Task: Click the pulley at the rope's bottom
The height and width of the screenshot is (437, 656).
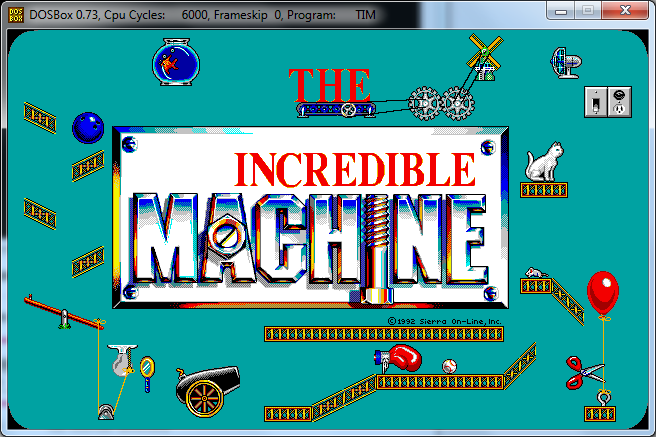Action: point(106,411)
